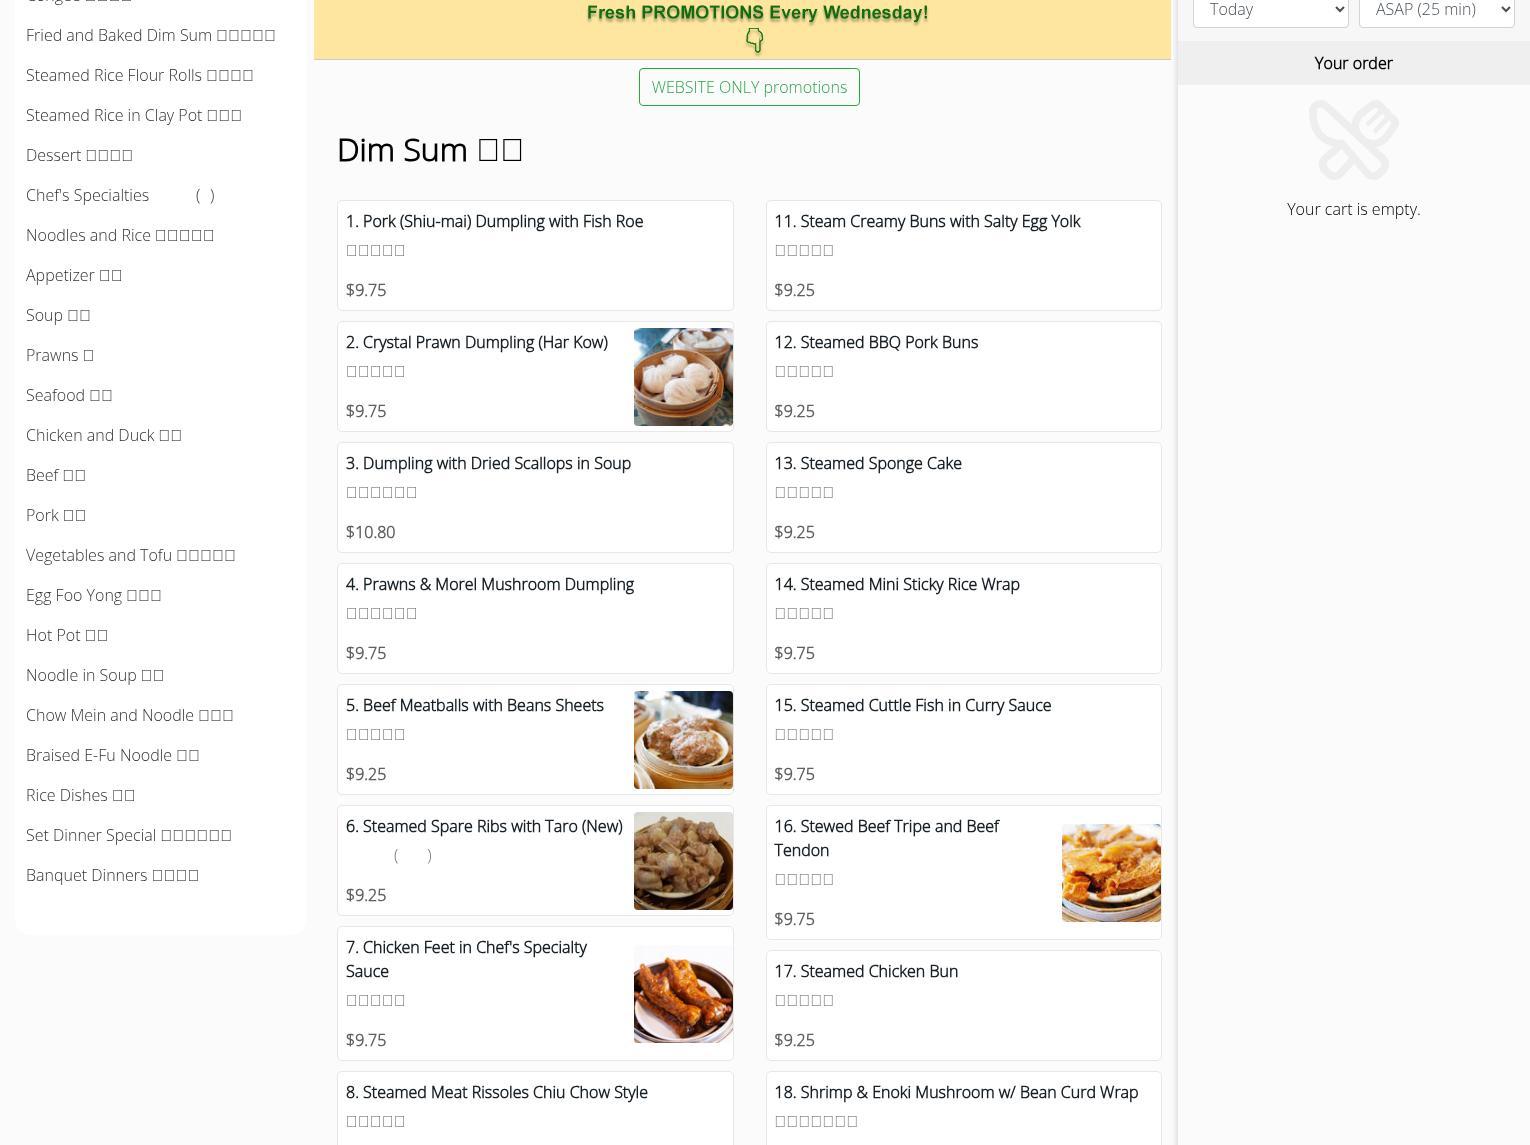1530x1145 pixels.
Task: Click the pointing-down hand icon in banner
Action: pyautogui.click(x=755, y=40)
